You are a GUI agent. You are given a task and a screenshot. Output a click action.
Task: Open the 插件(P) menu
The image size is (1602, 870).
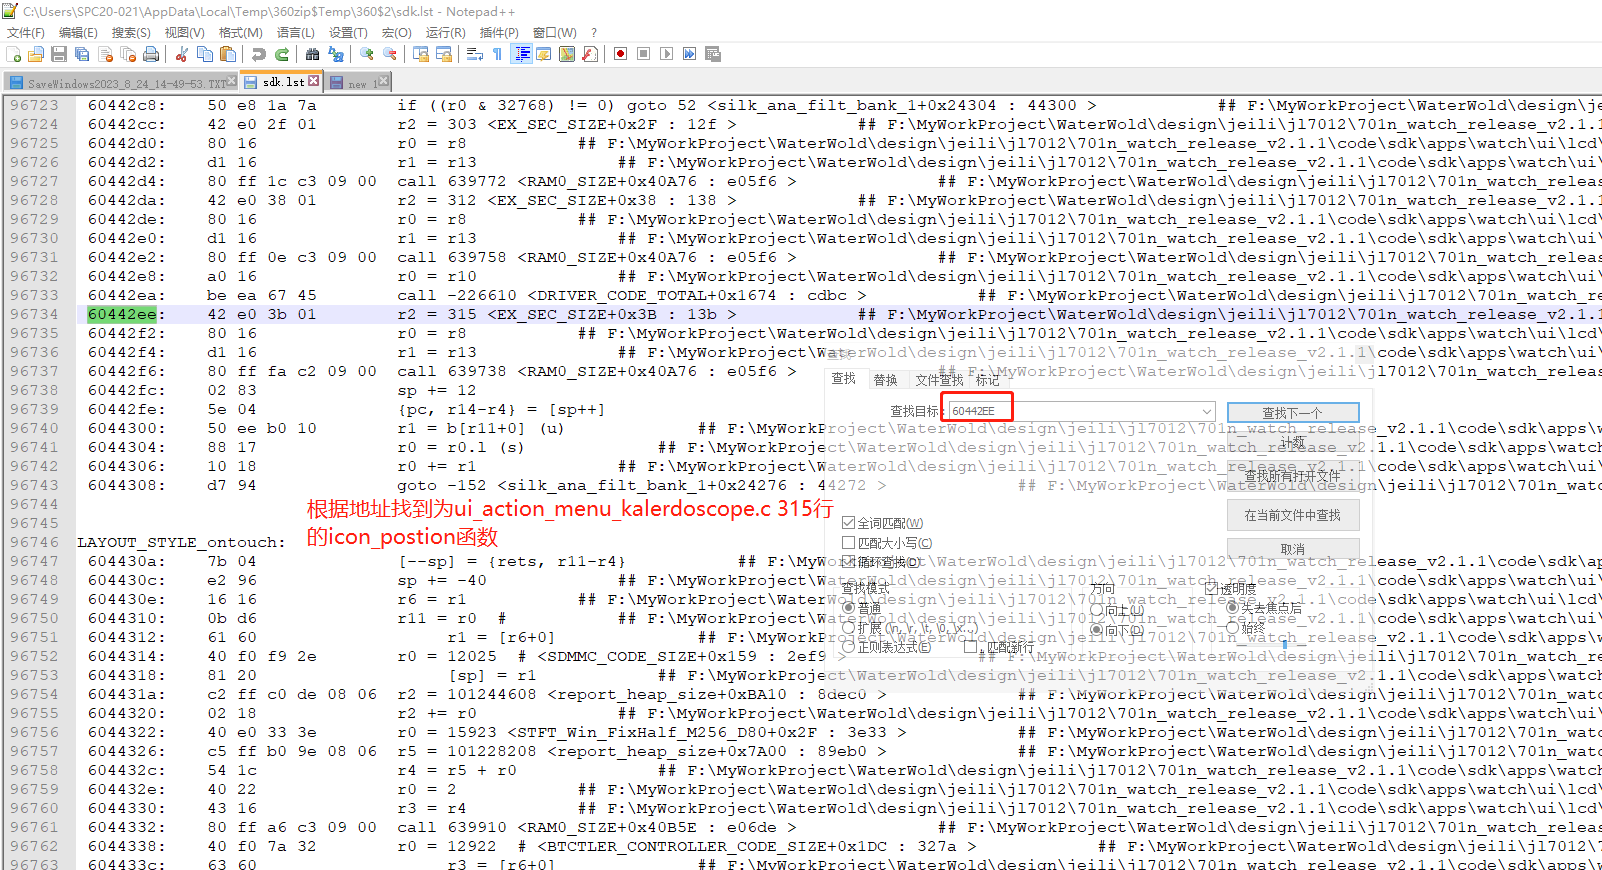pos(499,33)
